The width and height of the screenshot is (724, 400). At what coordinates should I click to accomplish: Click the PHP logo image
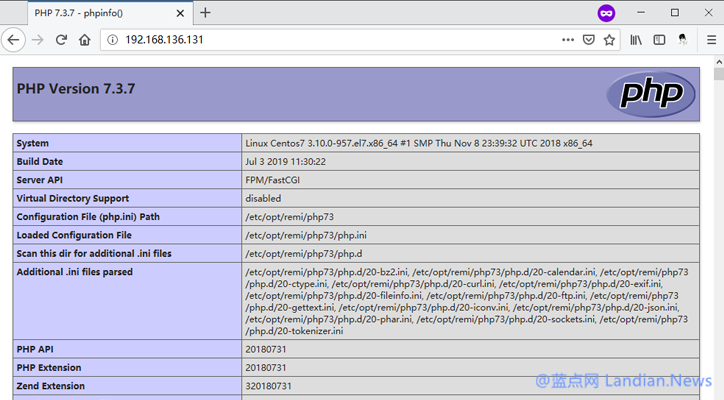pos(650,94)
